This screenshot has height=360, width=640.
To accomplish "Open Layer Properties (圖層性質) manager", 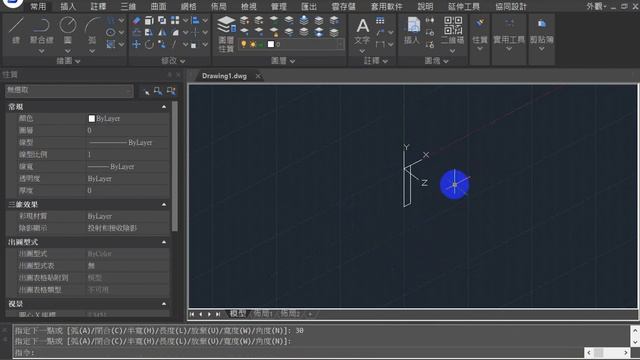I will (x=226, y=34).
